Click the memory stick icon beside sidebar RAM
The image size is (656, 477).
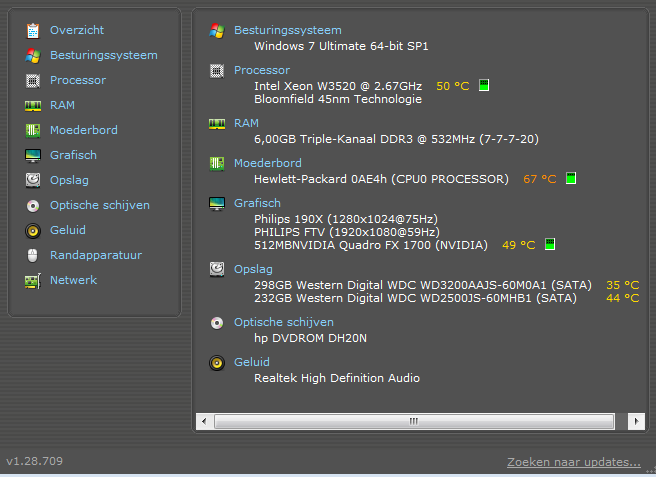[33, 106]
